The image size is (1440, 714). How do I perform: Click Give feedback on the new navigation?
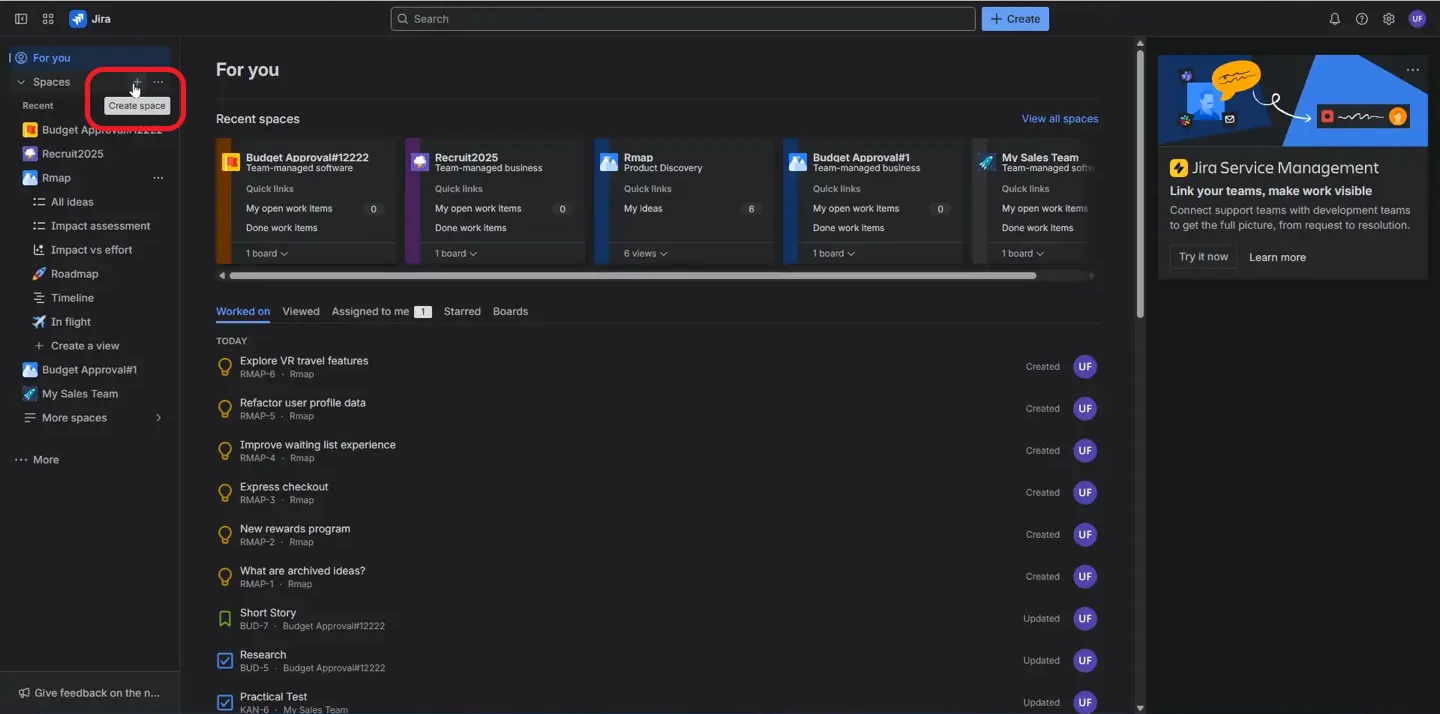(x=89, y=693)
